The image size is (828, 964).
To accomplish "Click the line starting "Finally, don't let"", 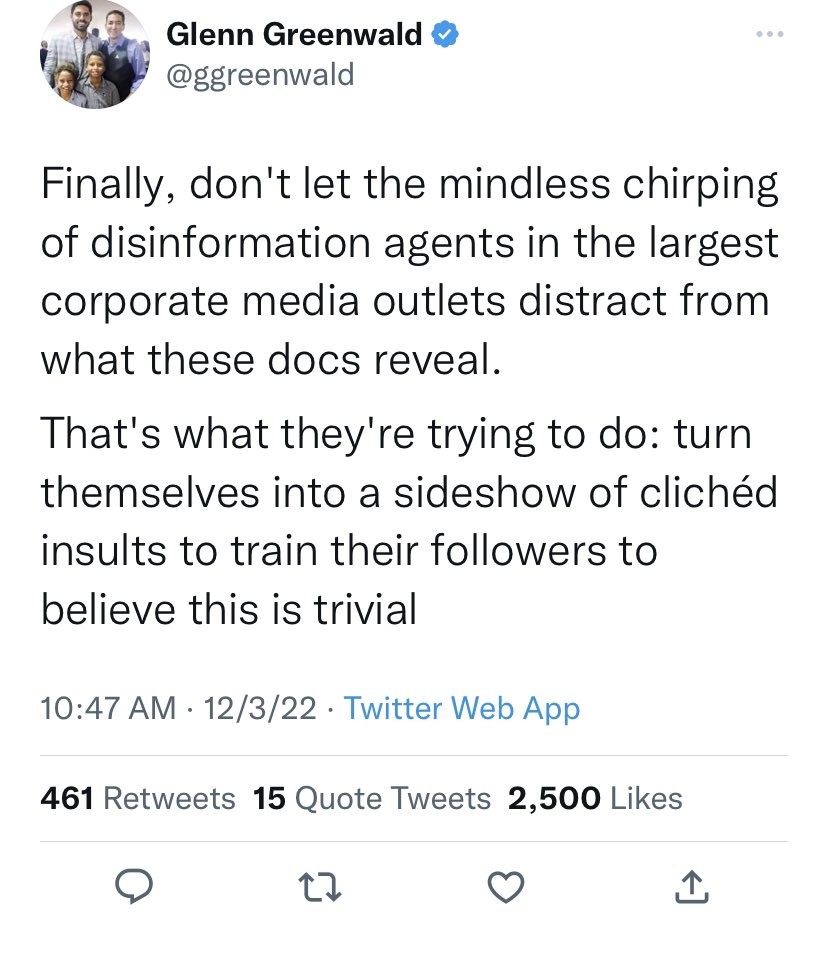I will [x=409, y=185].
